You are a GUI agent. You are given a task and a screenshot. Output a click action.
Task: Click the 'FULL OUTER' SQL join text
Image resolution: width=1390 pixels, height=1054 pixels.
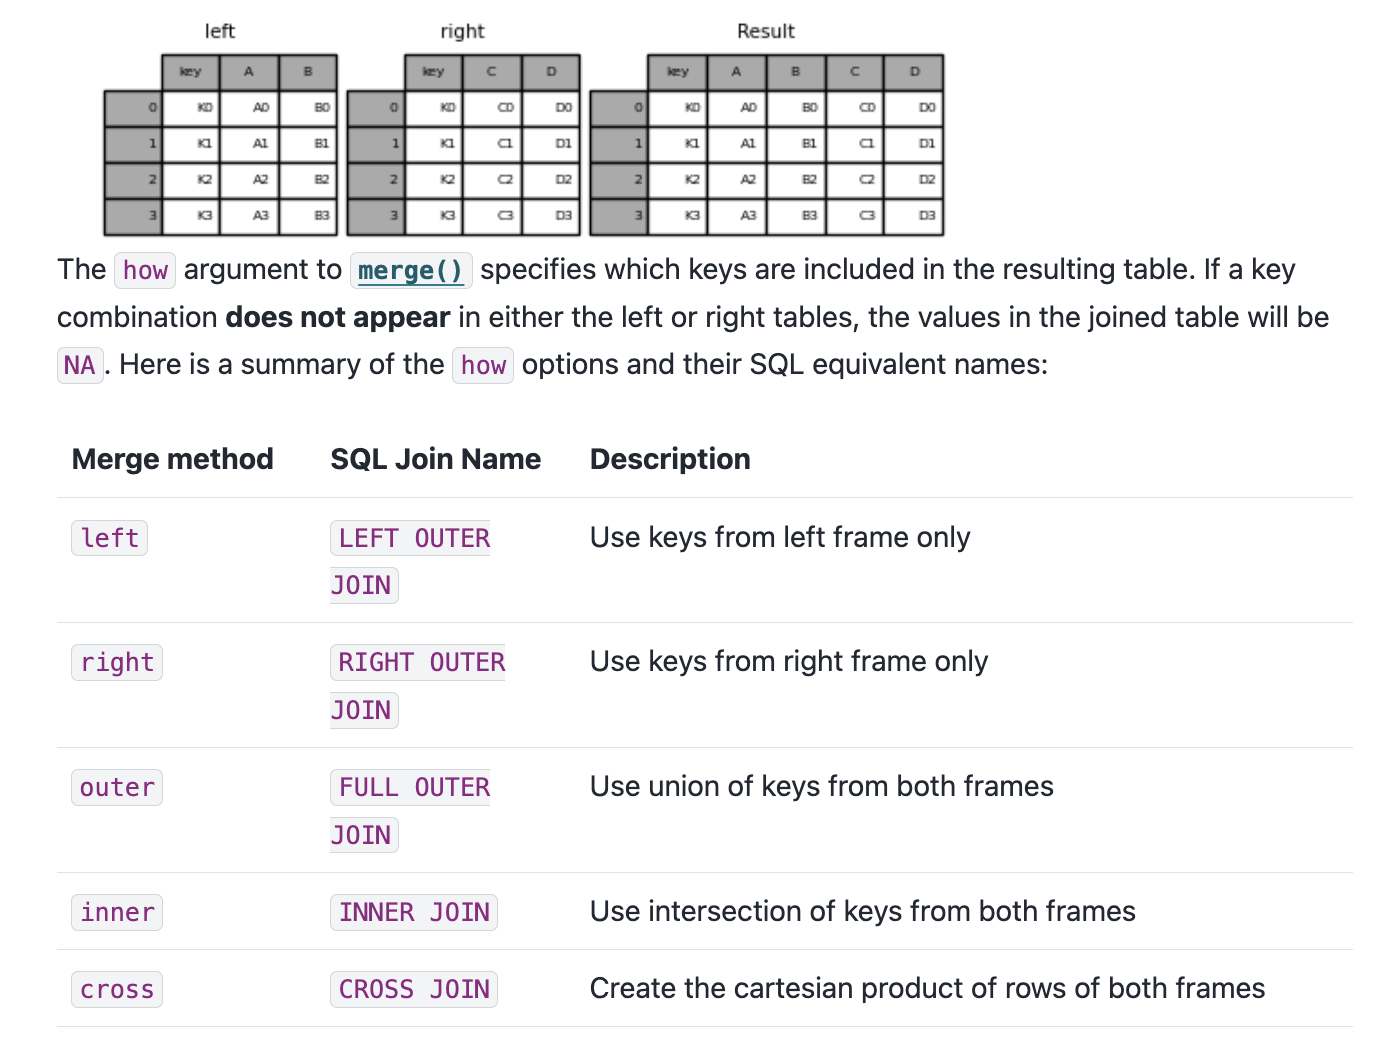[414, 787]
